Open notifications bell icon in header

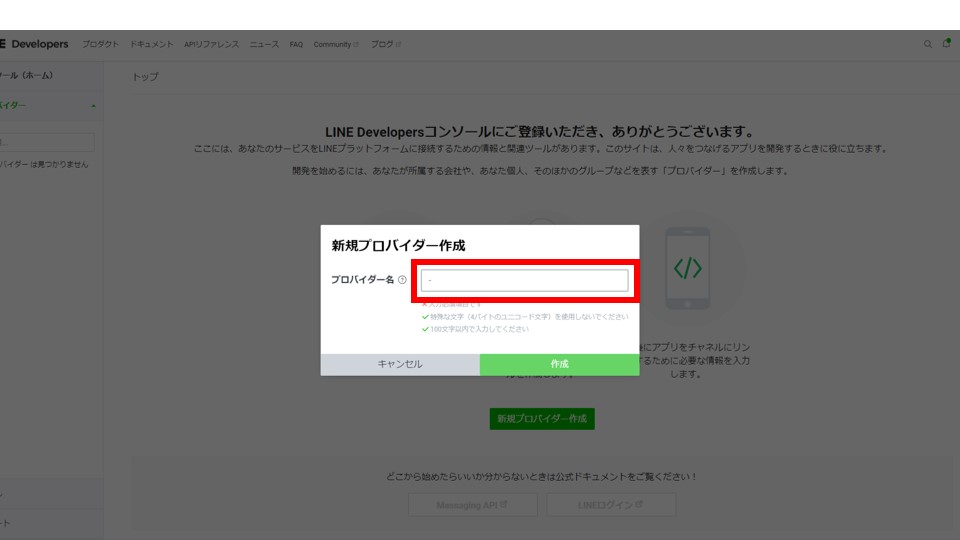(x=946, y=44)
